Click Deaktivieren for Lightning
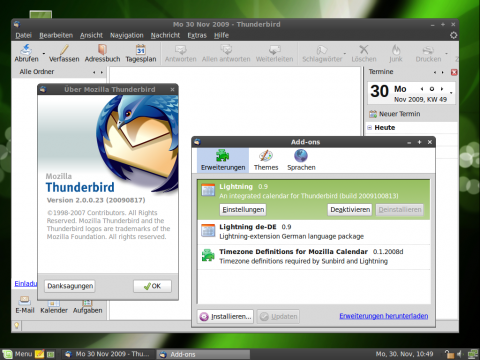Viewport: 480px width, 360px height. (350, 210)
